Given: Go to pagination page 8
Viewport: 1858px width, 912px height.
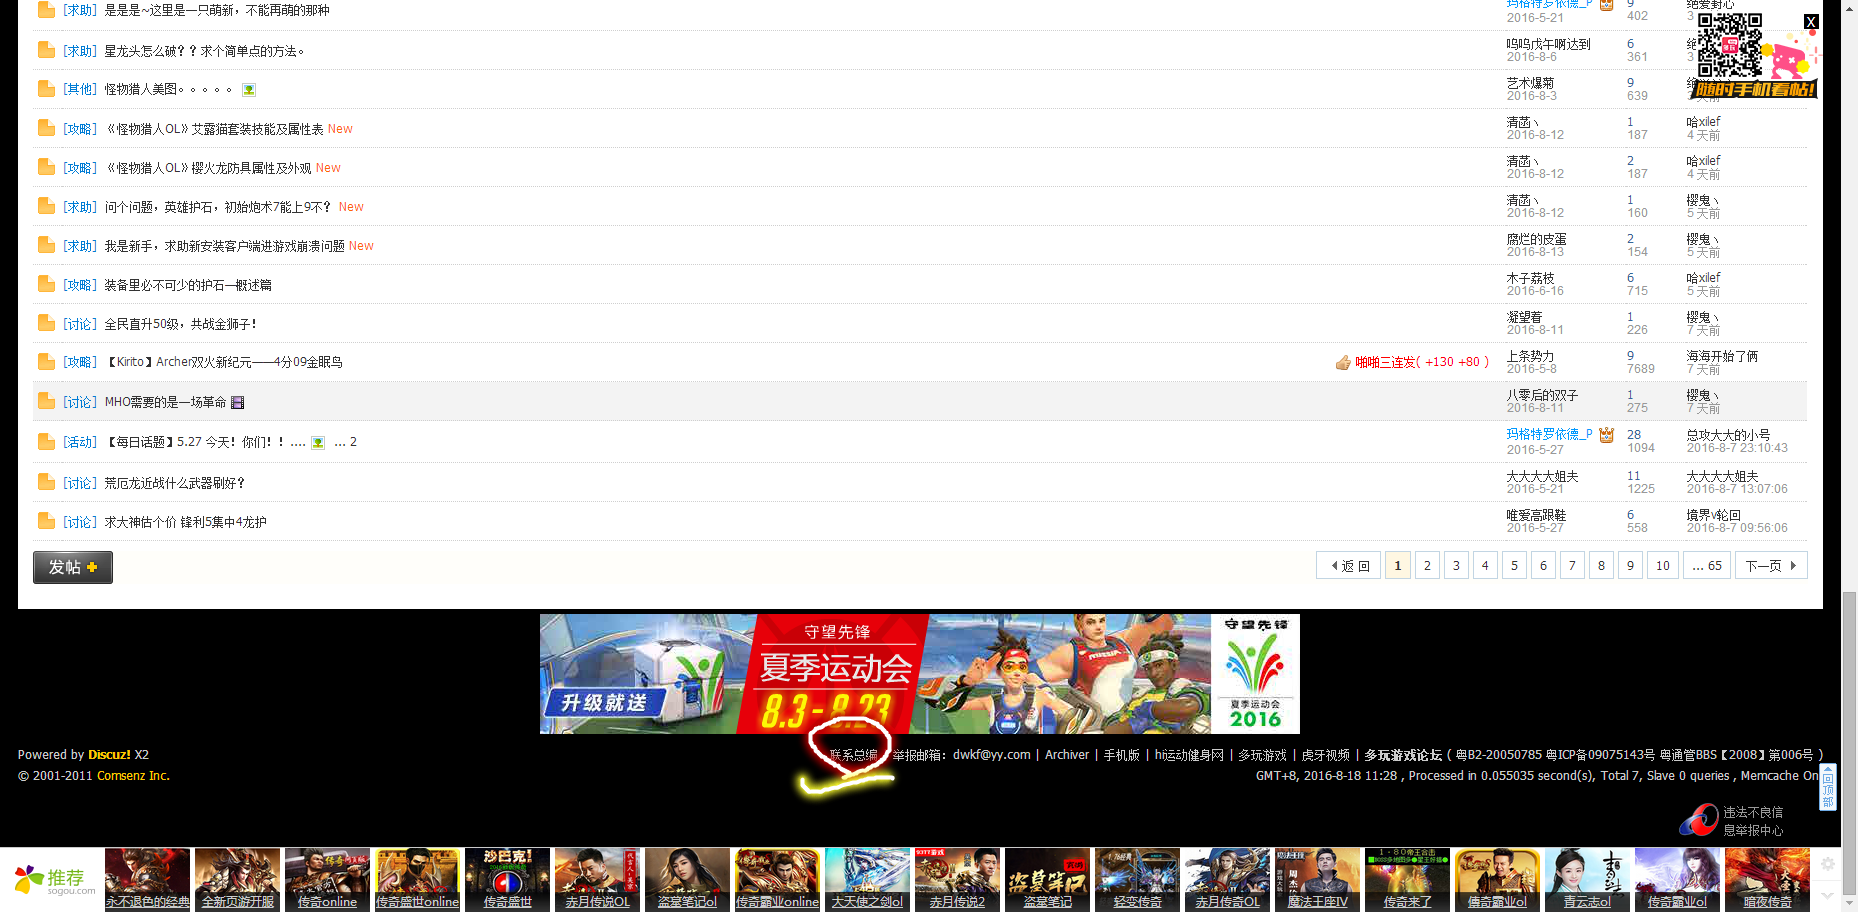Looking at the screenshot, I should [1601, 566].
